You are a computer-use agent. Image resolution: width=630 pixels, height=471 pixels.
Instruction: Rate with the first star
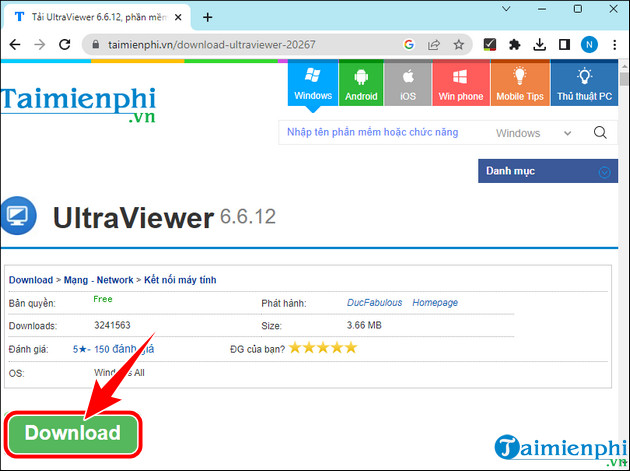click(x=295, y=348)
